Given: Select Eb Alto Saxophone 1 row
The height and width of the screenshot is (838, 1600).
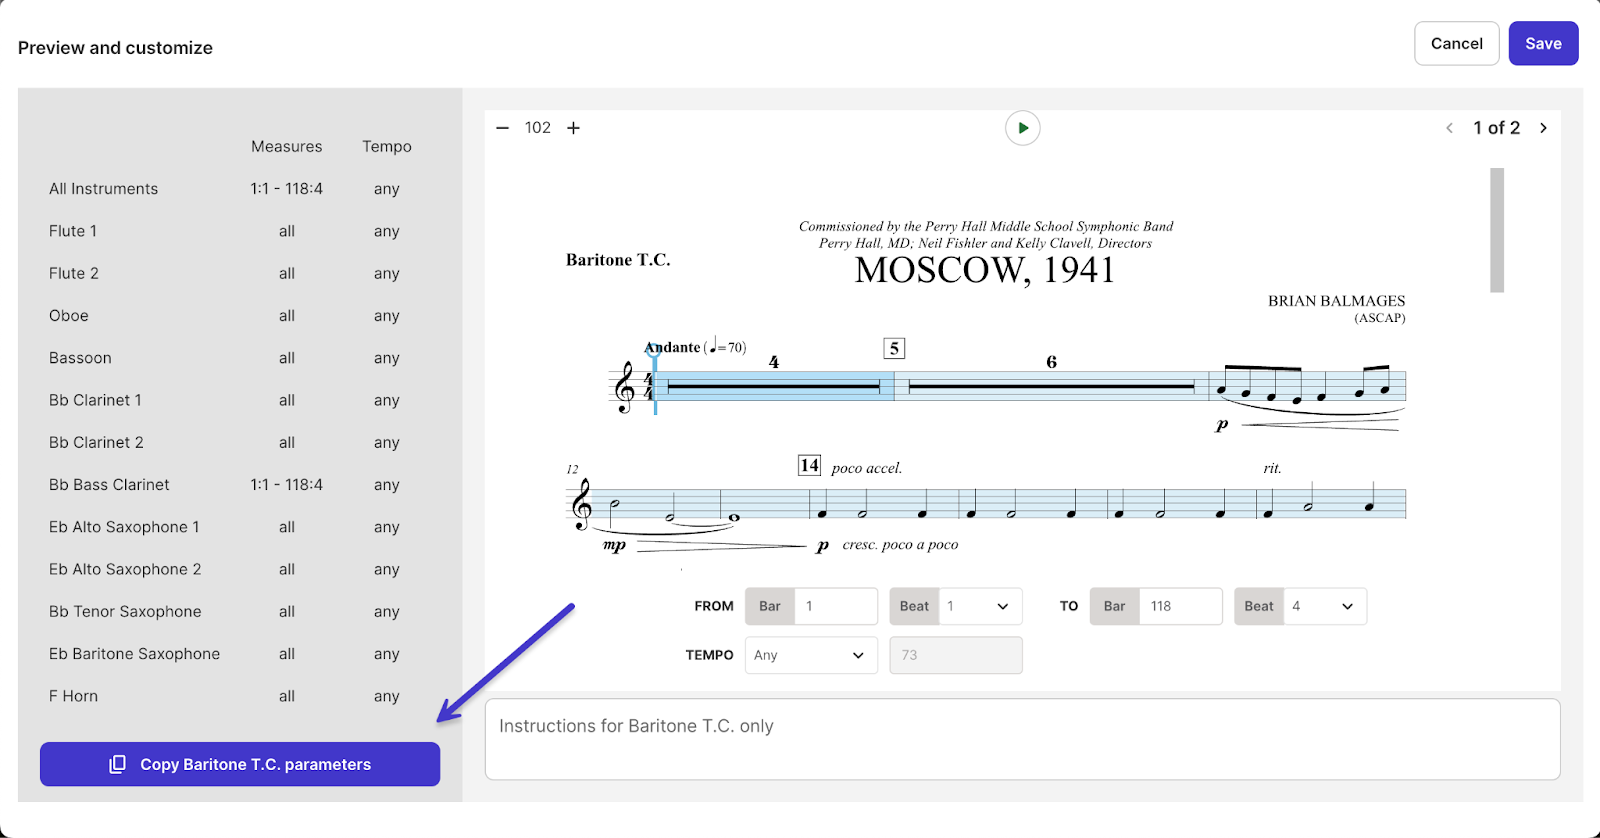Looking at the screenshot, I should coord(240,527).
